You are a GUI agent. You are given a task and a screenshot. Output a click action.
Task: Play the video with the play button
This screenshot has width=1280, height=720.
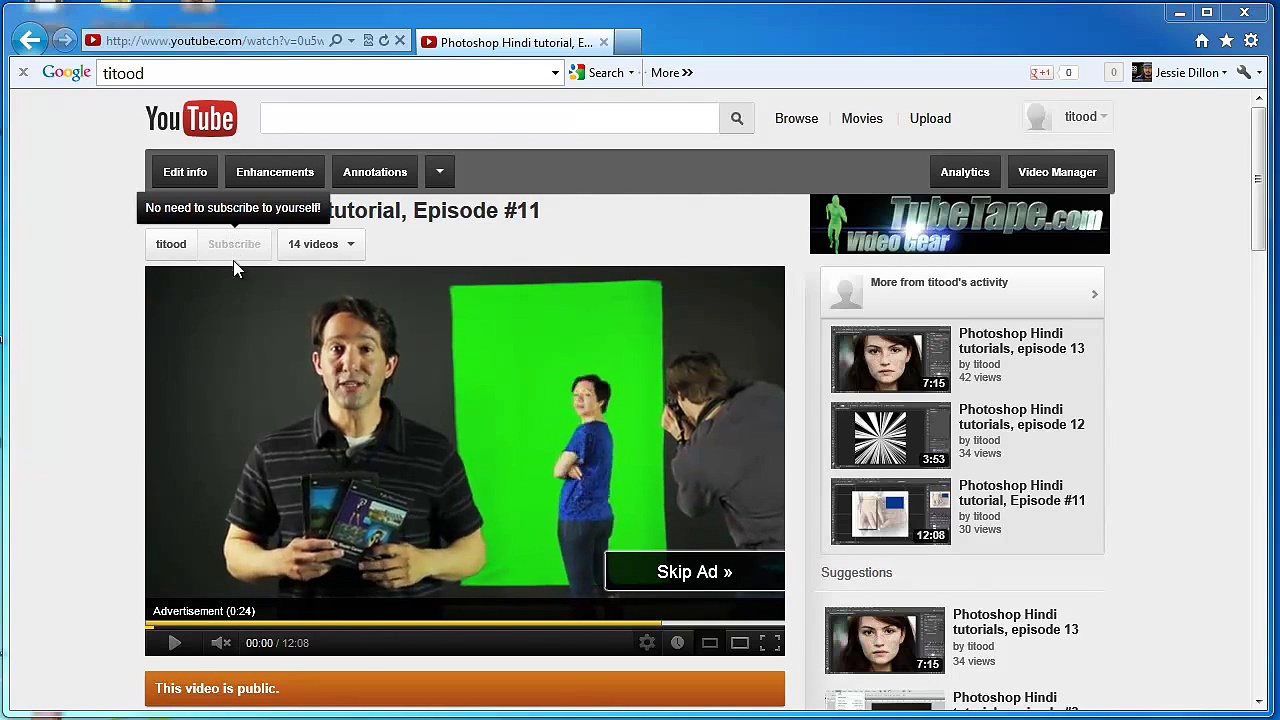(174, 643)
